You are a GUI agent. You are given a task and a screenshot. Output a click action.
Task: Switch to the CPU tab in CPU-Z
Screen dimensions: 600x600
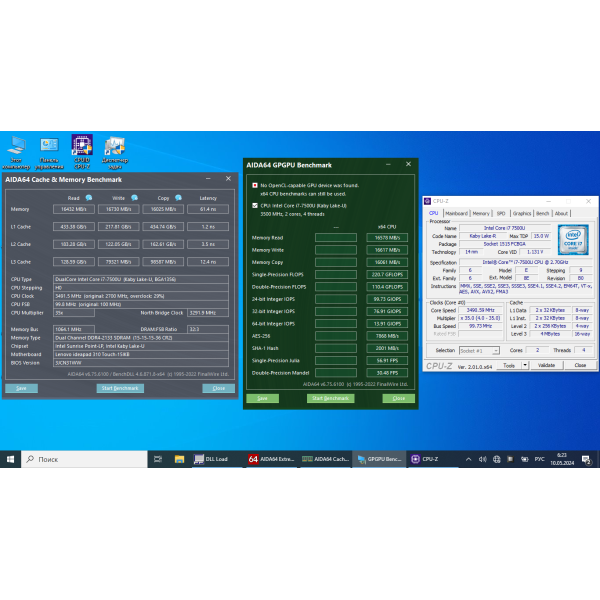click(x=434, y=213)
